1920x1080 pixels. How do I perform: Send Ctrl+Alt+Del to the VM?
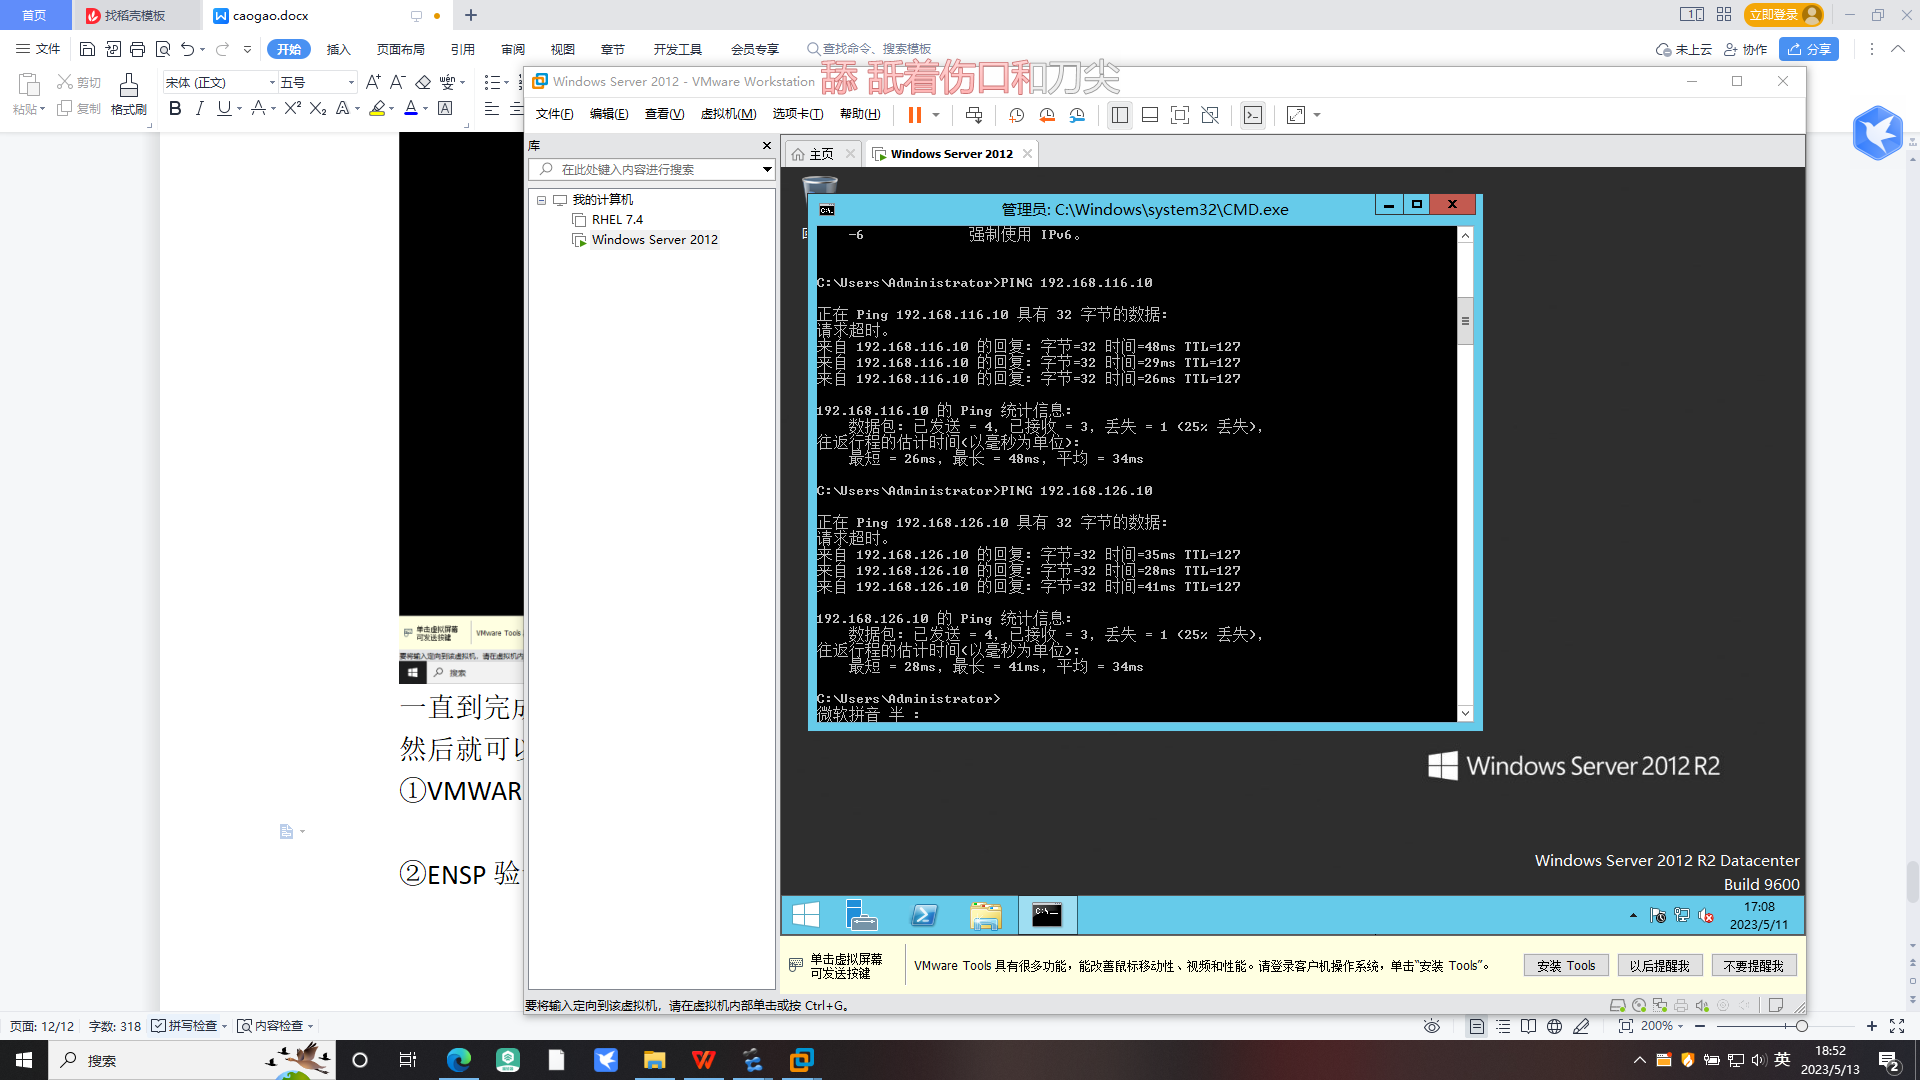click(974, 115)
